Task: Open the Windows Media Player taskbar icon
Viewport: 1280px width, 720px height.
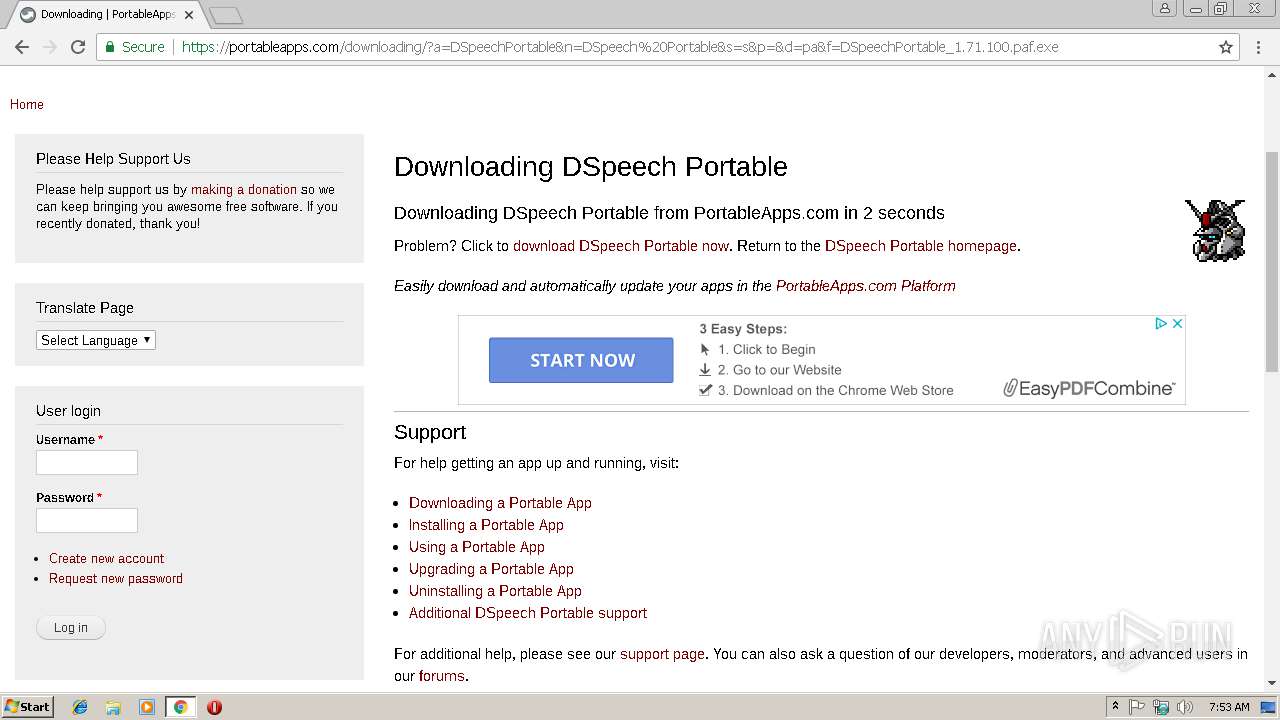Action: 147,707
